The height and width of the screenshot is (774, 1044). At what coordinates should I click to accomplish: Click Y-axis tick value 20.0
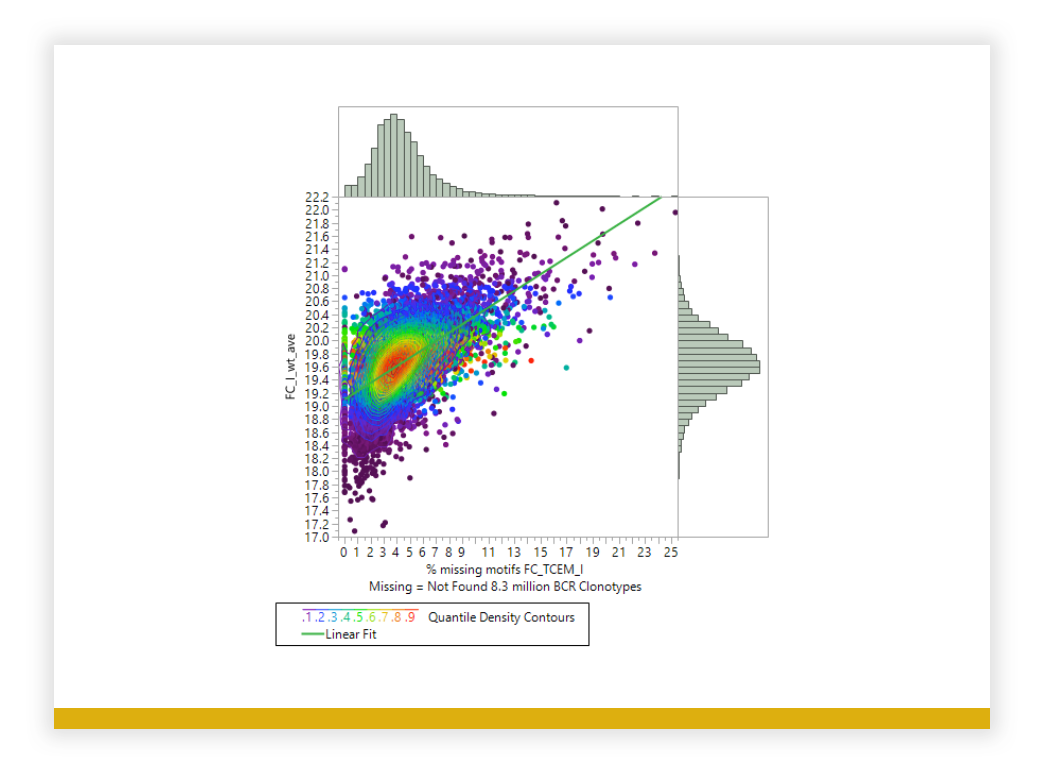tap(317, 341)
